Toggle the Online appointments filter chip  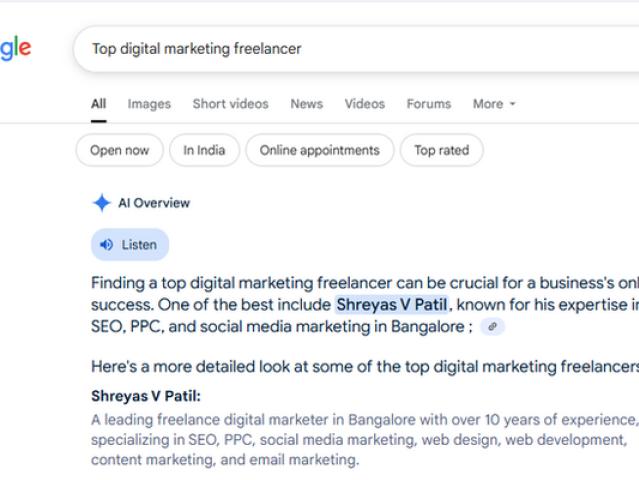tap(319, 151)
